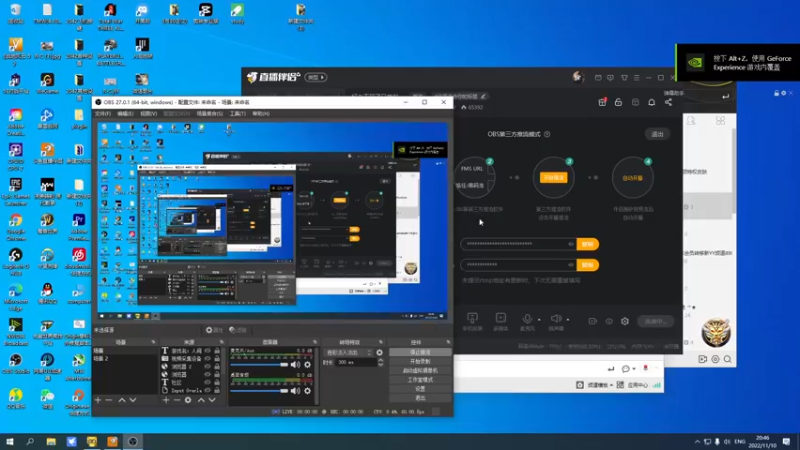
Task: Undock the Scene Transitions panel header icon
Action: [x=381, y=342]
